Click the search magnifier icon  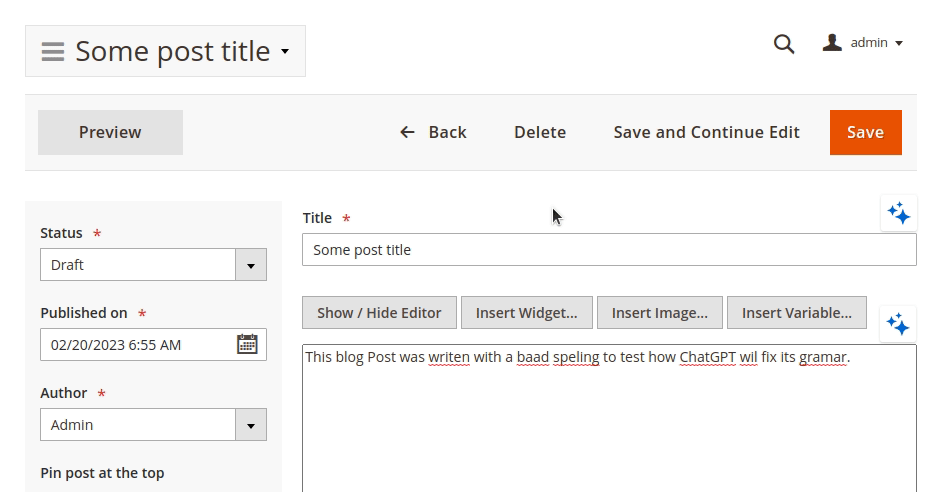pos(784,44)
